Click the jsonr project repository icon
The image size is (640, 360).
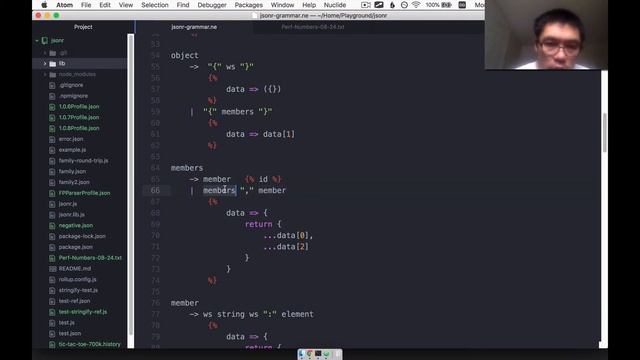coord(45,40)
